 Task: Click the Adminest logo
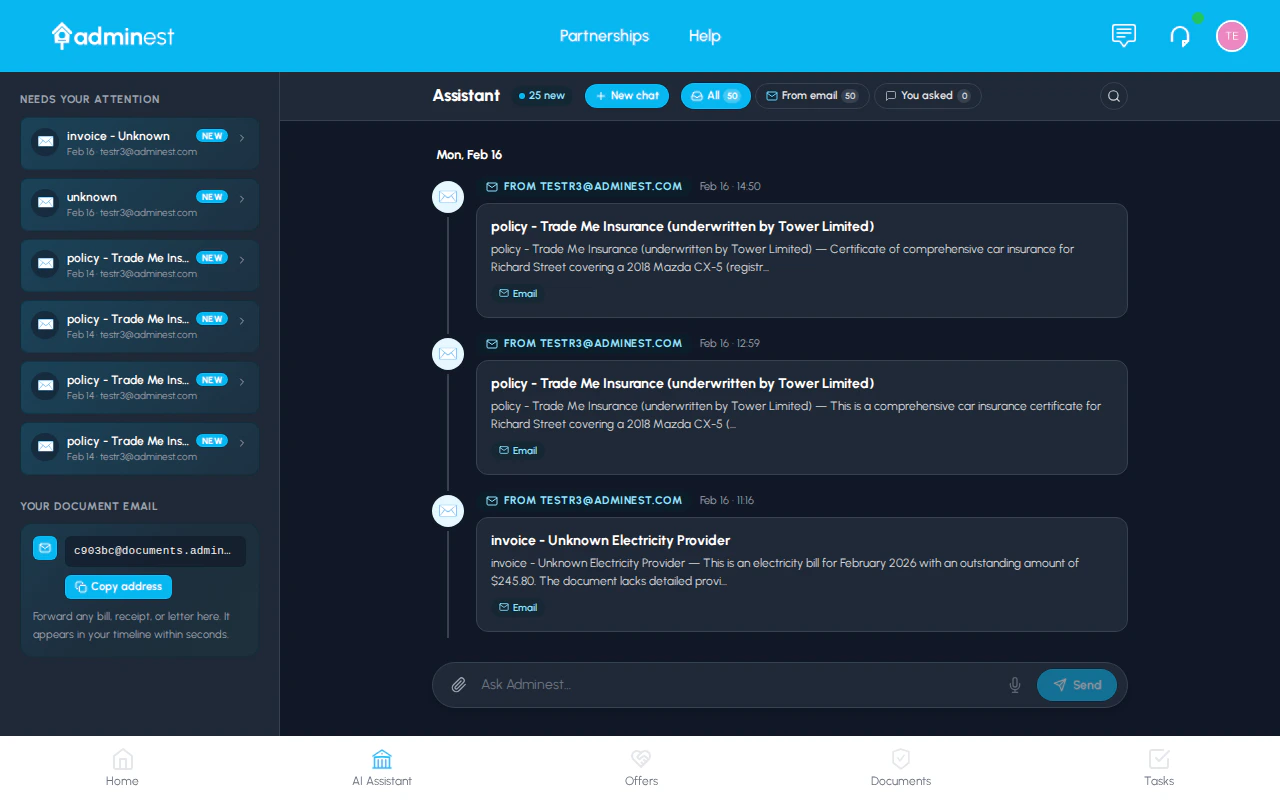coord(113,36)
